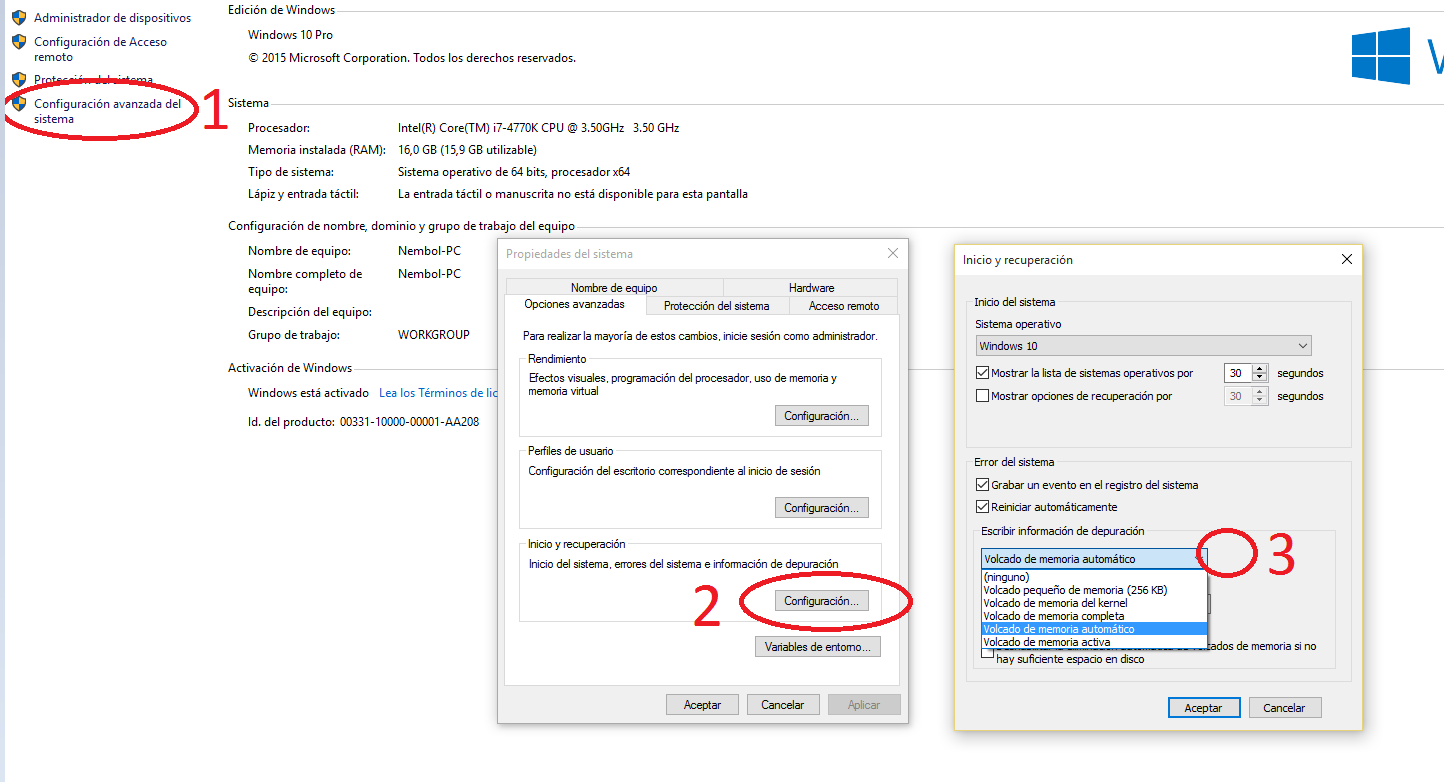Open the Sistema operativo dropdown showing Windows 10
The width and height of the screenshot is (1444, 782).
click(x=1144, y=346)
